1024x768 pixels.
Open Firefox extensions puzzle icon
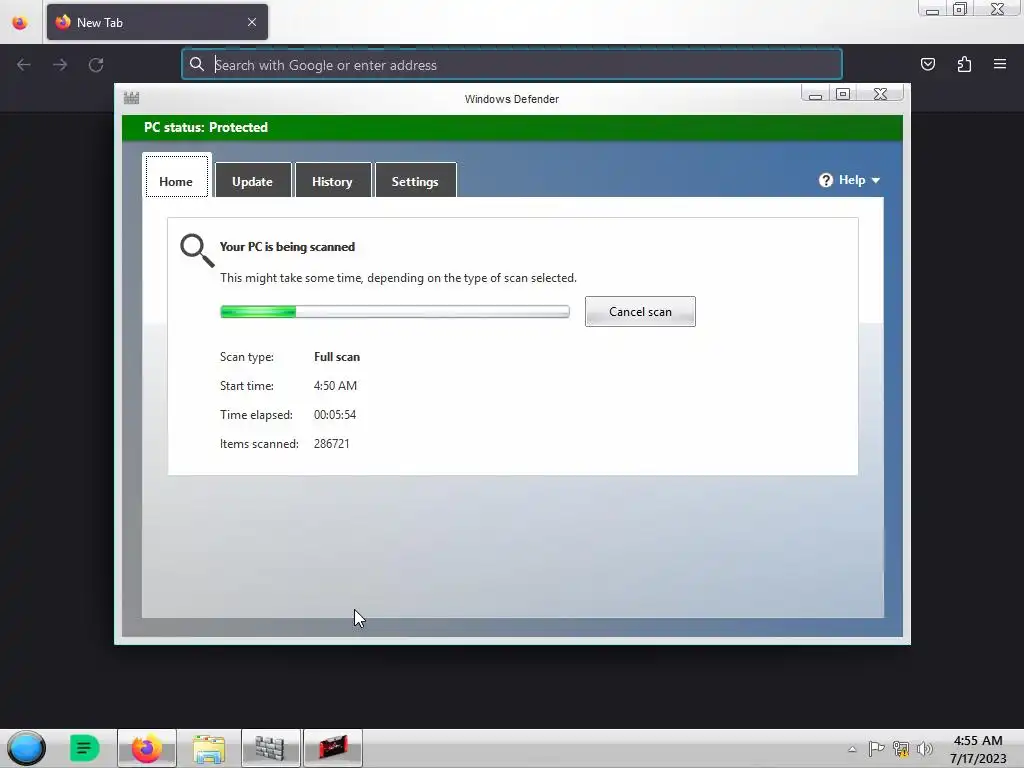point(964,64)
